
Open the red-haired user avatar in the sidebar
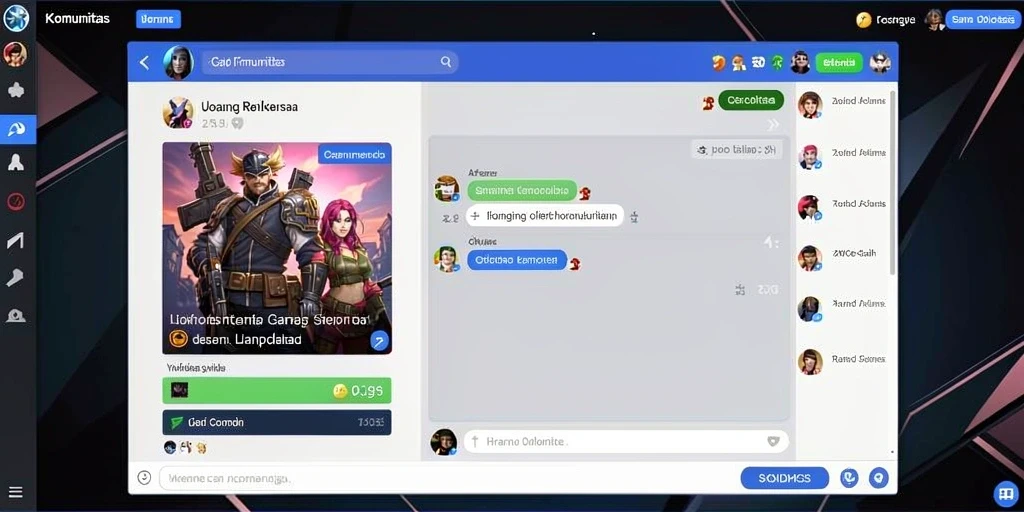coord(15,54)
